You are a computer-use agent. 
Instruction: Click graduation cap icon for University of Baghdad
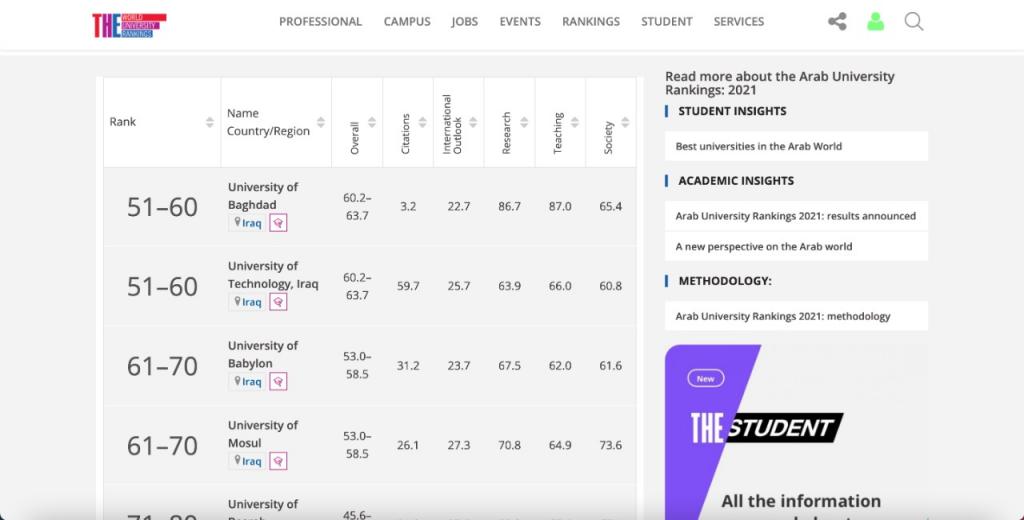(278, 223)
